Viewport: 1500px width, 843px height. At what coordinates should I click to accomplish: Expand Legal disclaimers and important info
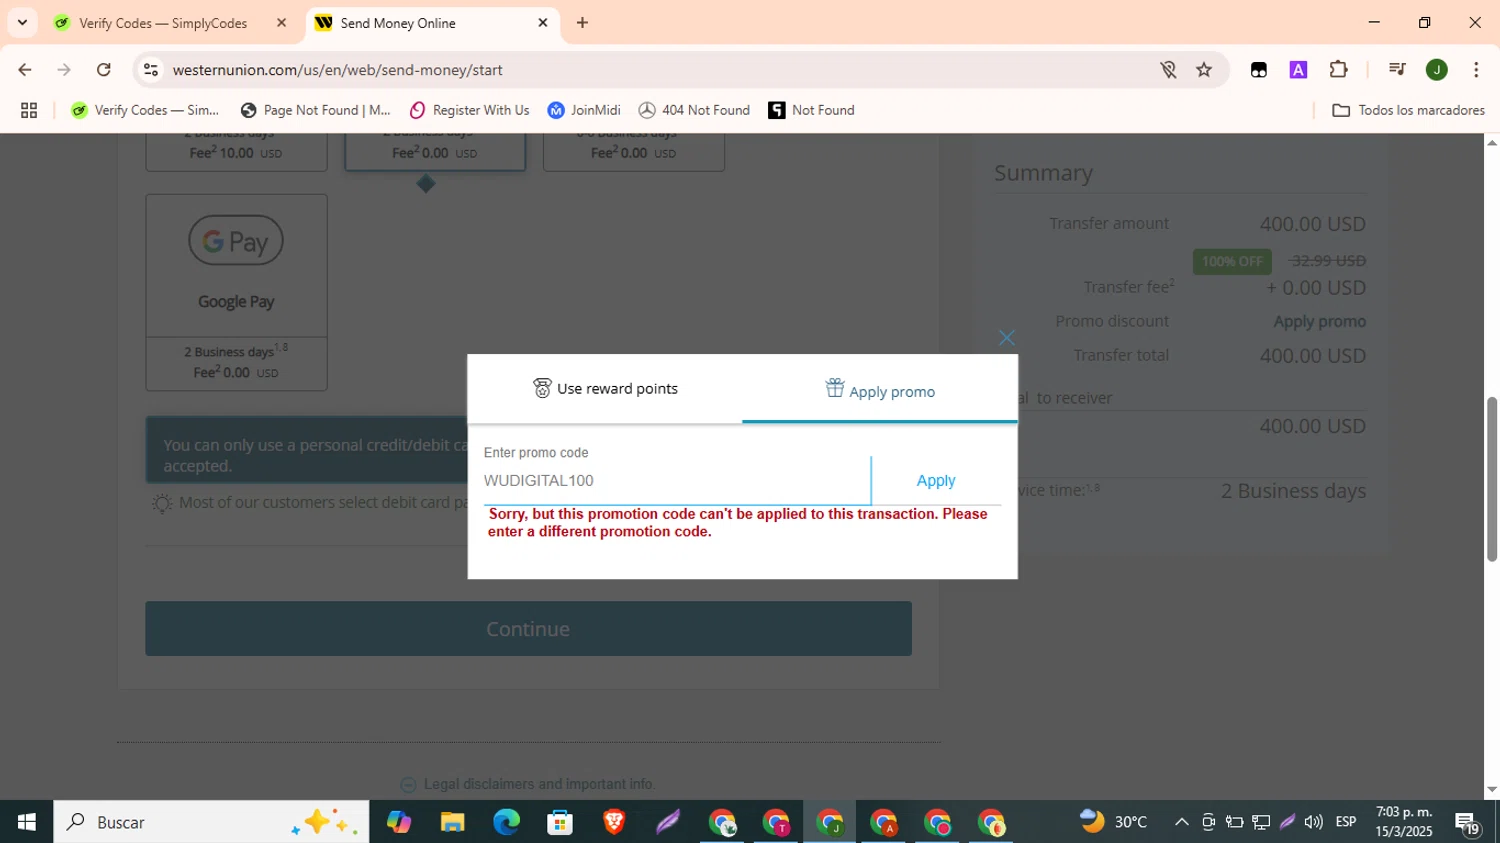[527, 784]
